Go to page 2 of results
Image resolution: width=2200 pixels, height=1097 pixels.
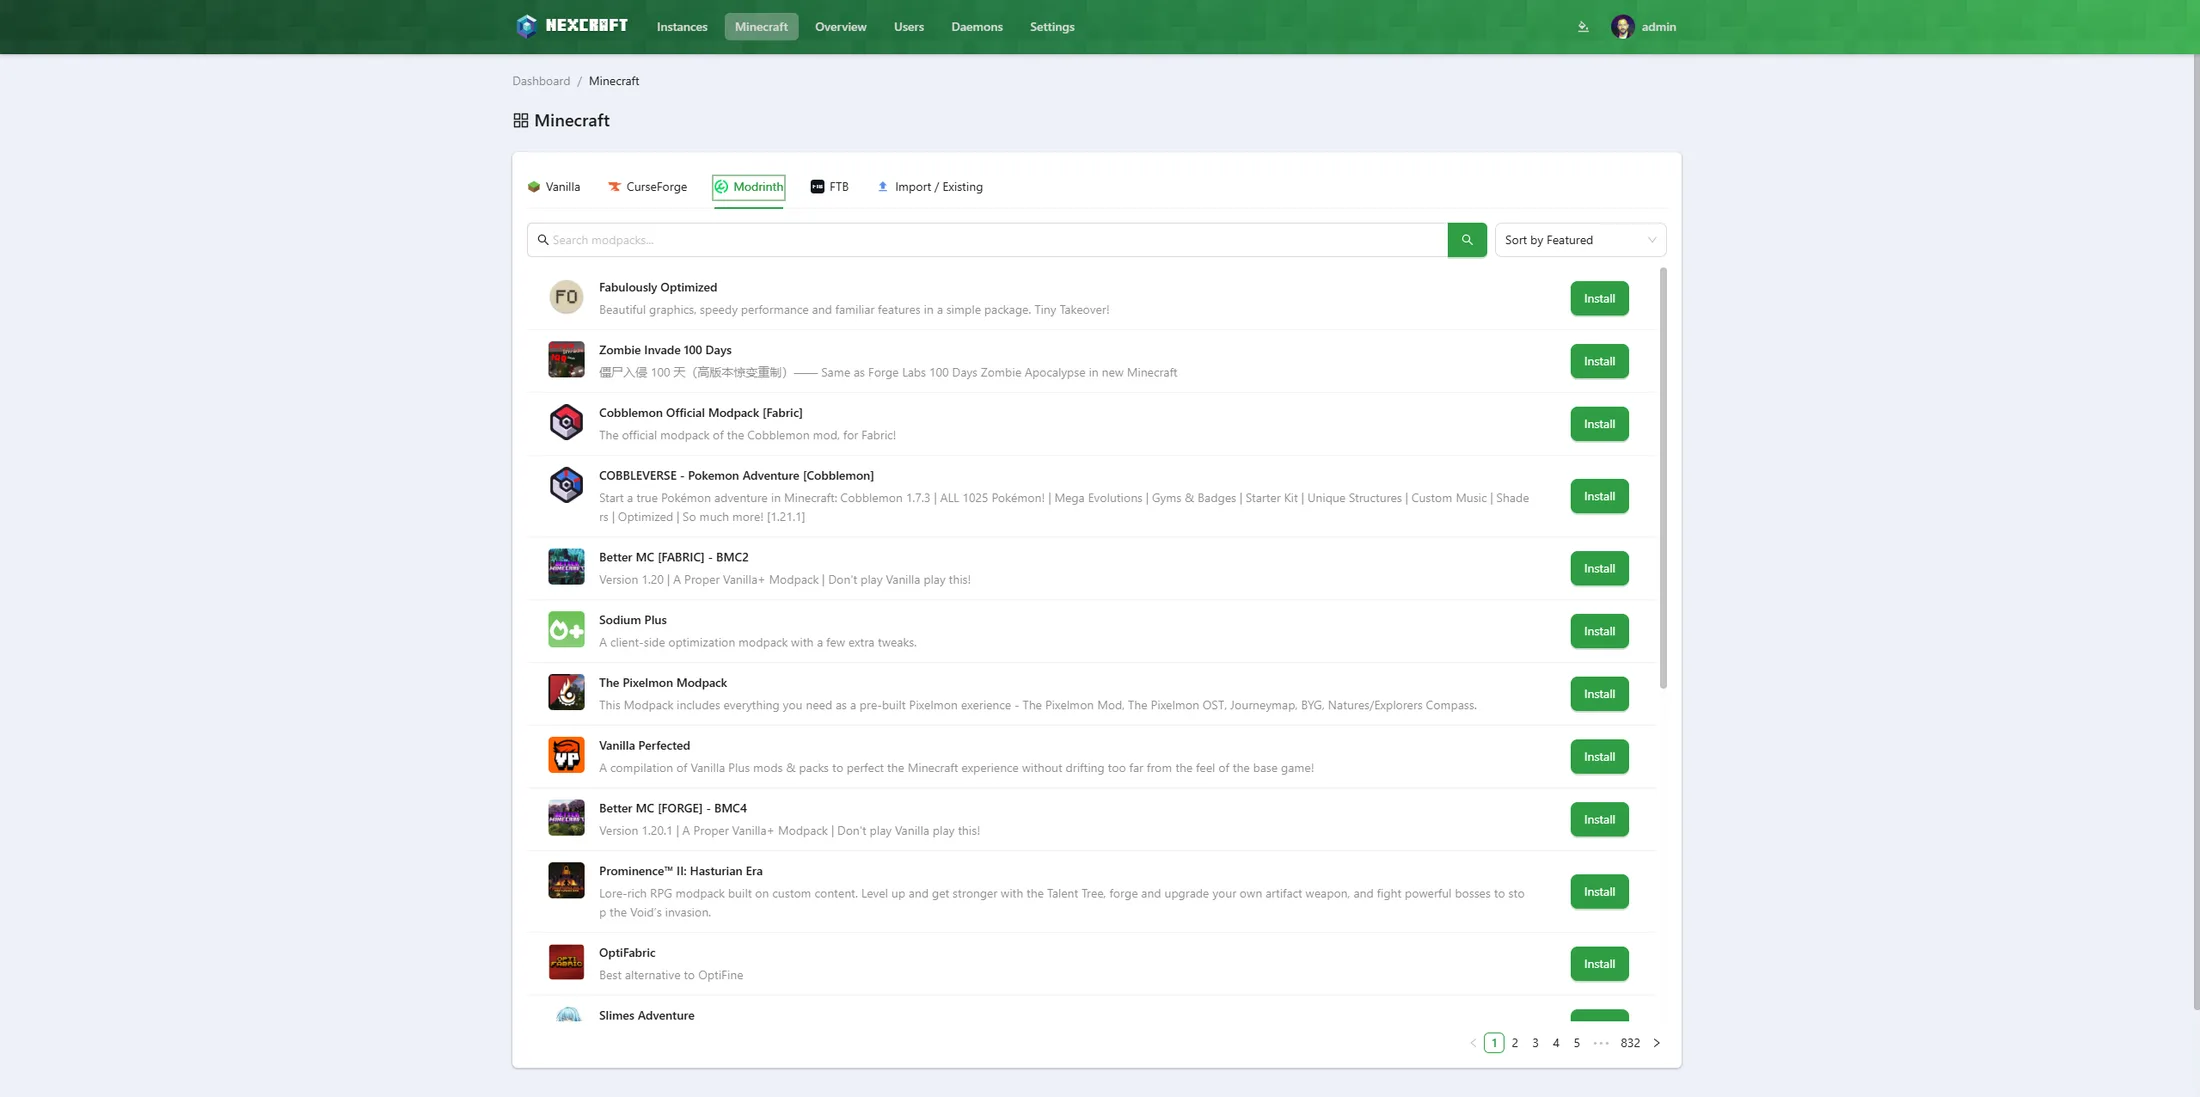[1515, 1043]
